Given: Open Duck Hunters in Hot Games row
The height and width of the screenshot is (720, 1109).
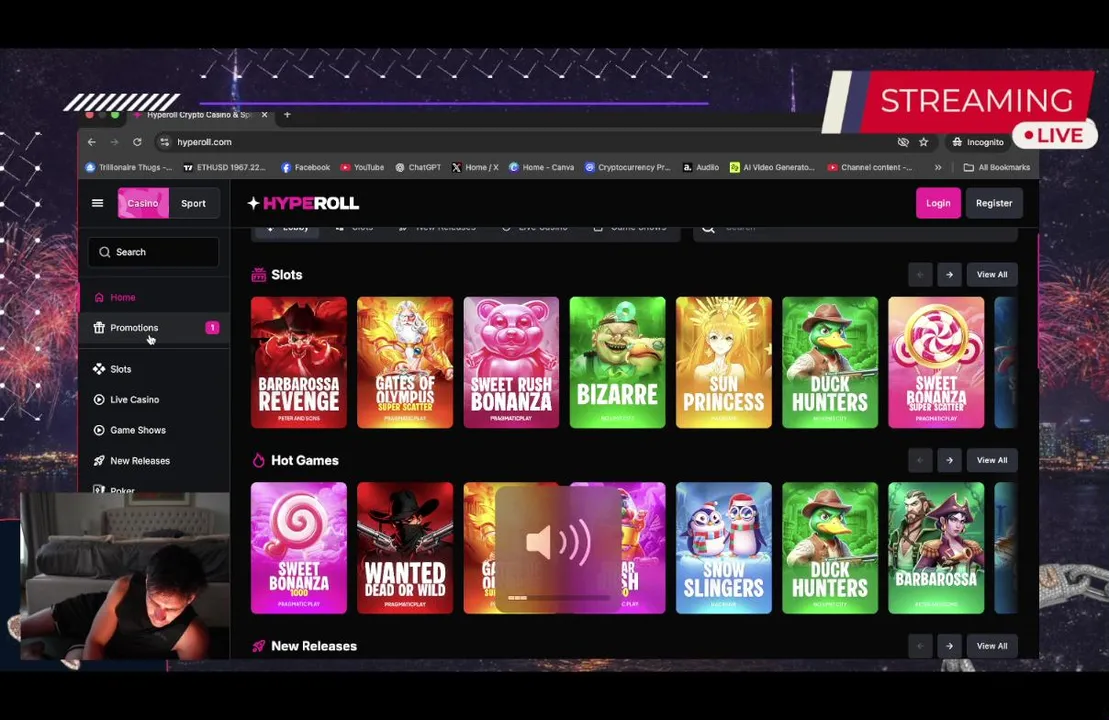Looking at the screenshot, I should [x=830, y=548].
